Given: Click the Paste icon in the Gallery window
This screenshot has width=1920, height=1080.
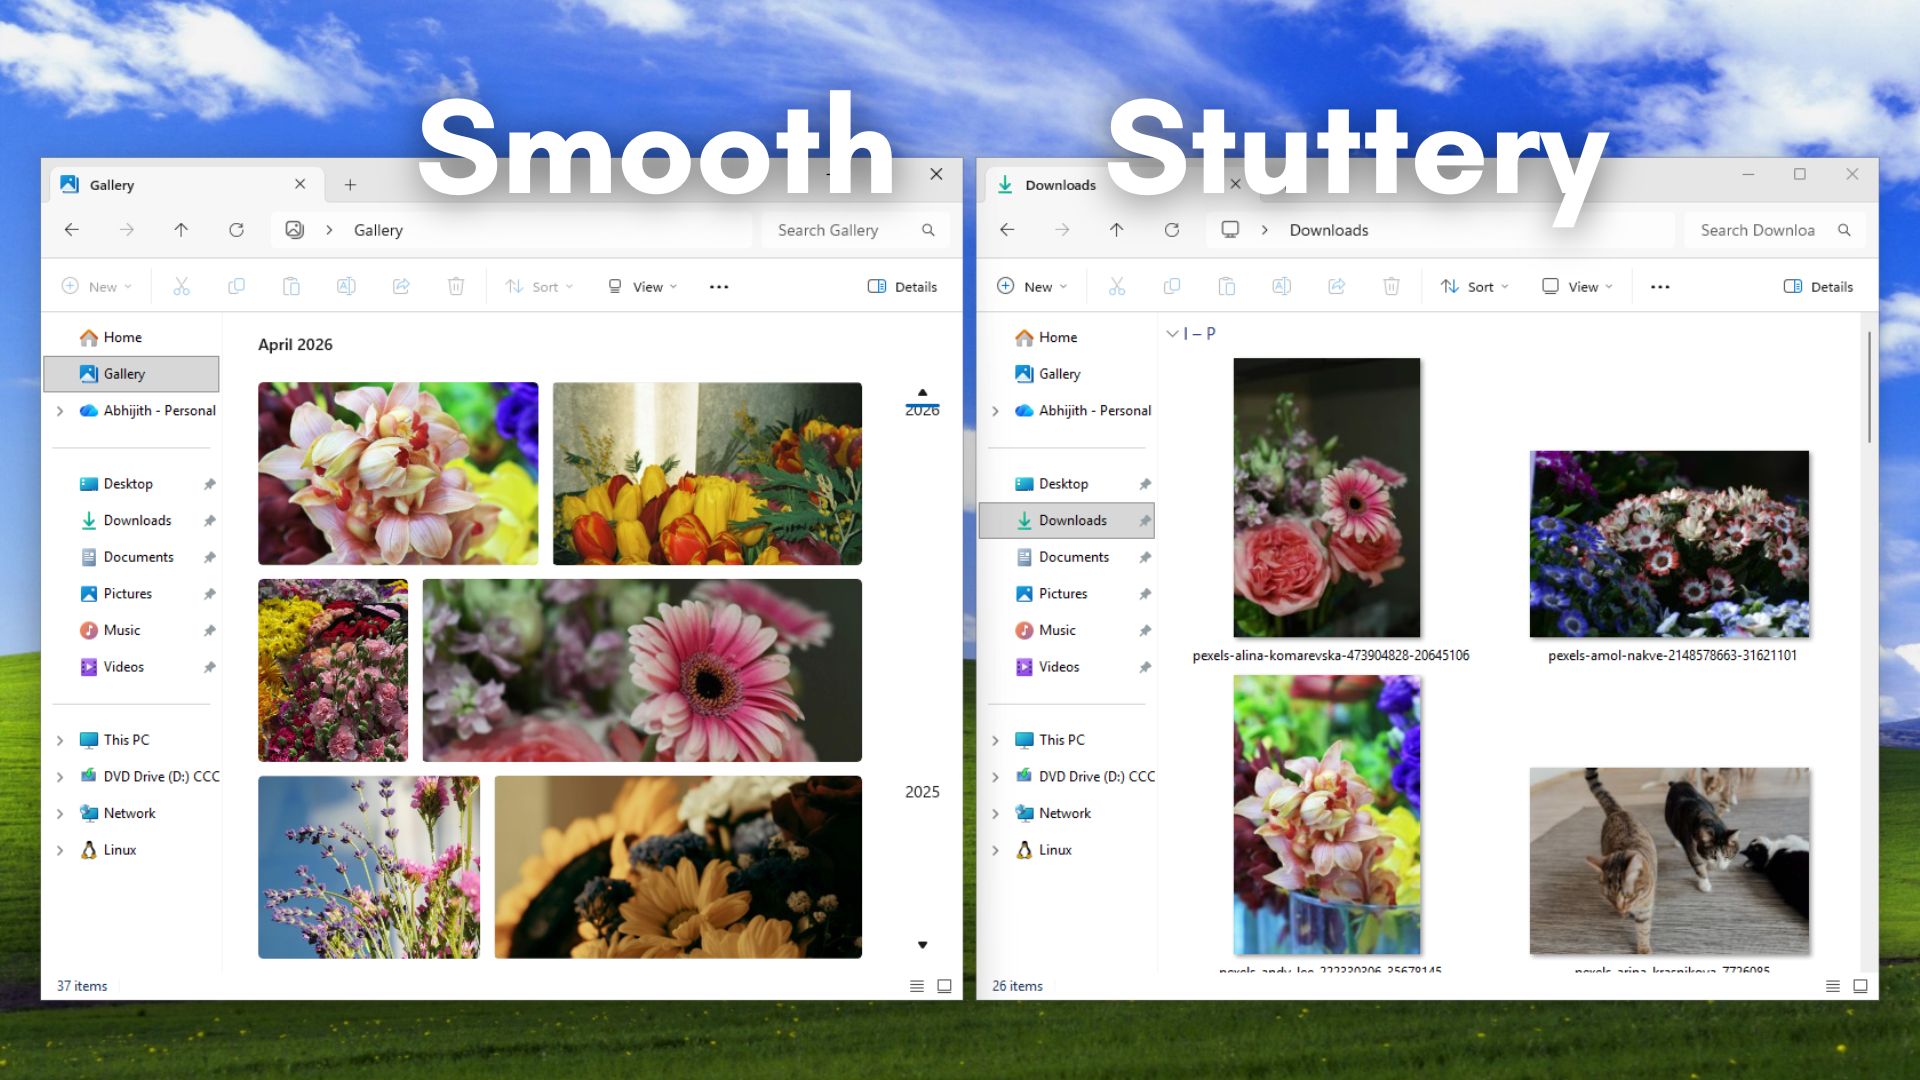Looking at the screenshot, I should (x=291, y=286).
